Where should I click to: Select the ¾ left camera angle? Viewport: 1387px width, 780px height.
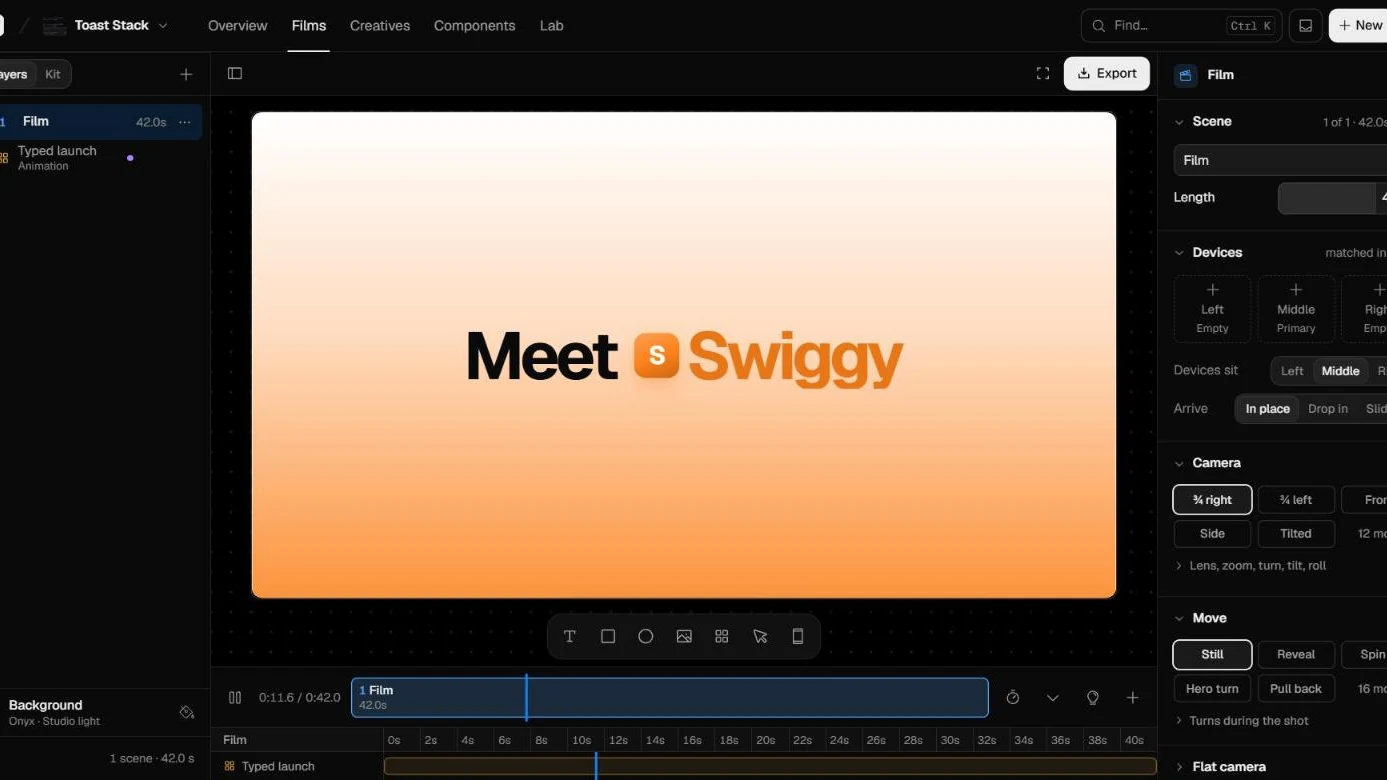pos(1296,500)
